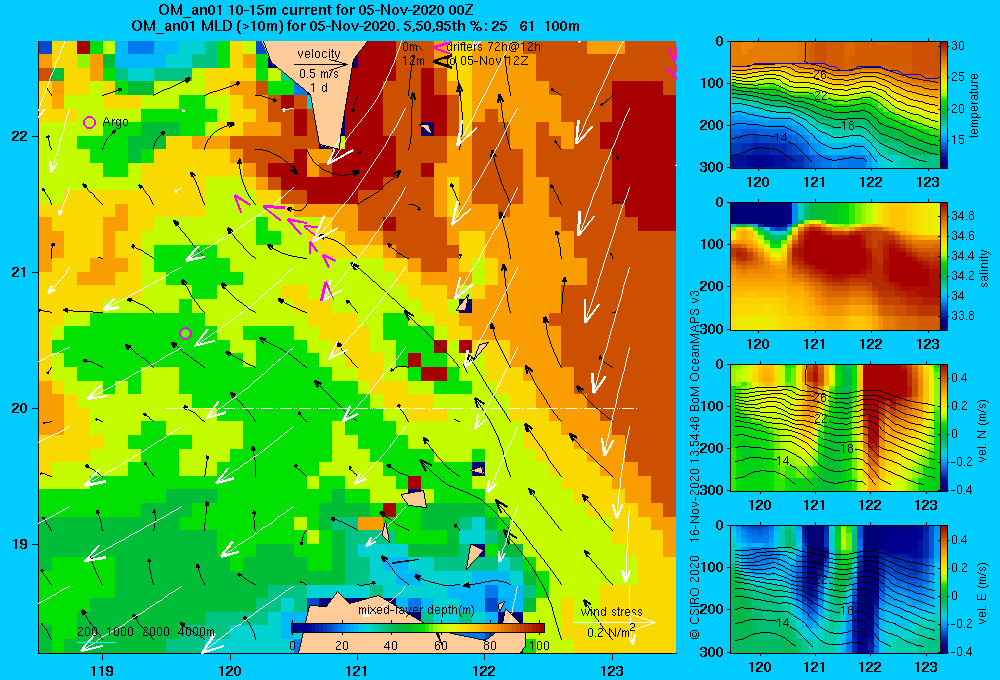Click the black drifter arrowhead beside 12m label
Viewport: 1000px width, 680px height.
coord(443,61)
